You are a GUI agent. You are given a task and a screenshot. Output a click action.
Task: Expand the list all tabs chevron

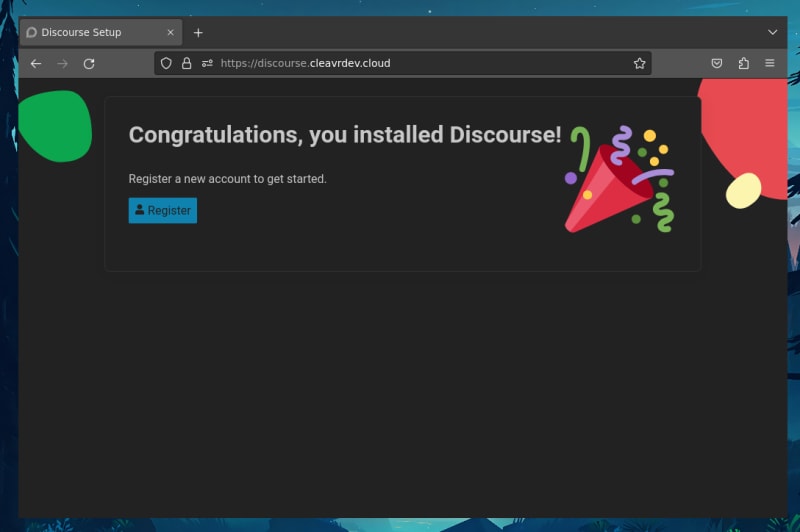pyautogui.click(x=772, y=32)
